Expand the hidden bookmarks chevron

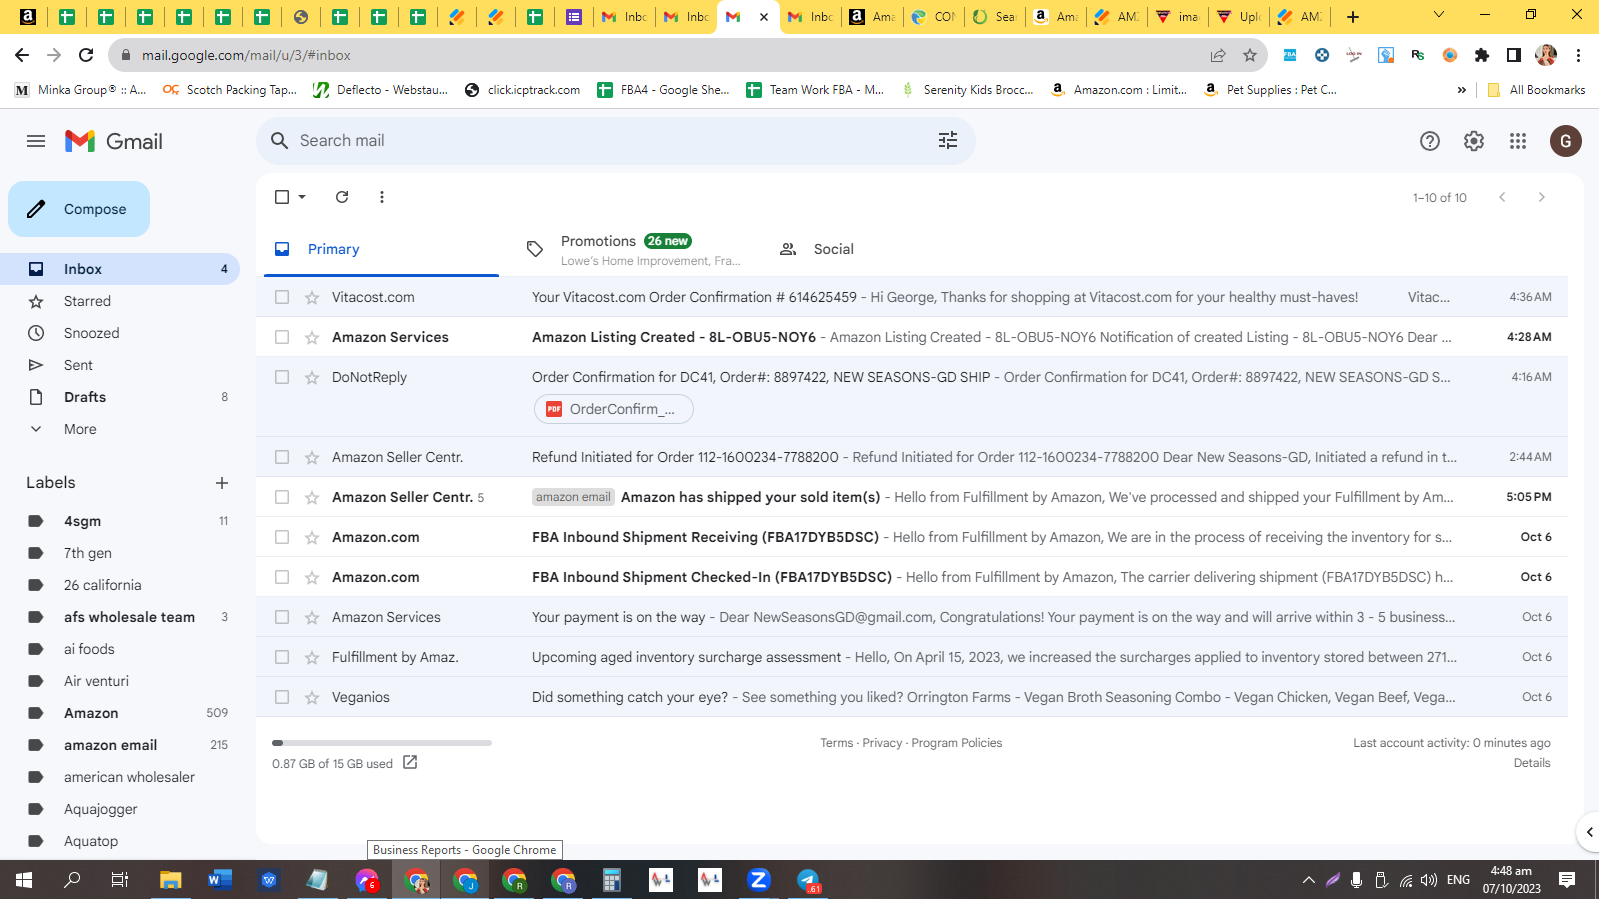click(1462, 90)
